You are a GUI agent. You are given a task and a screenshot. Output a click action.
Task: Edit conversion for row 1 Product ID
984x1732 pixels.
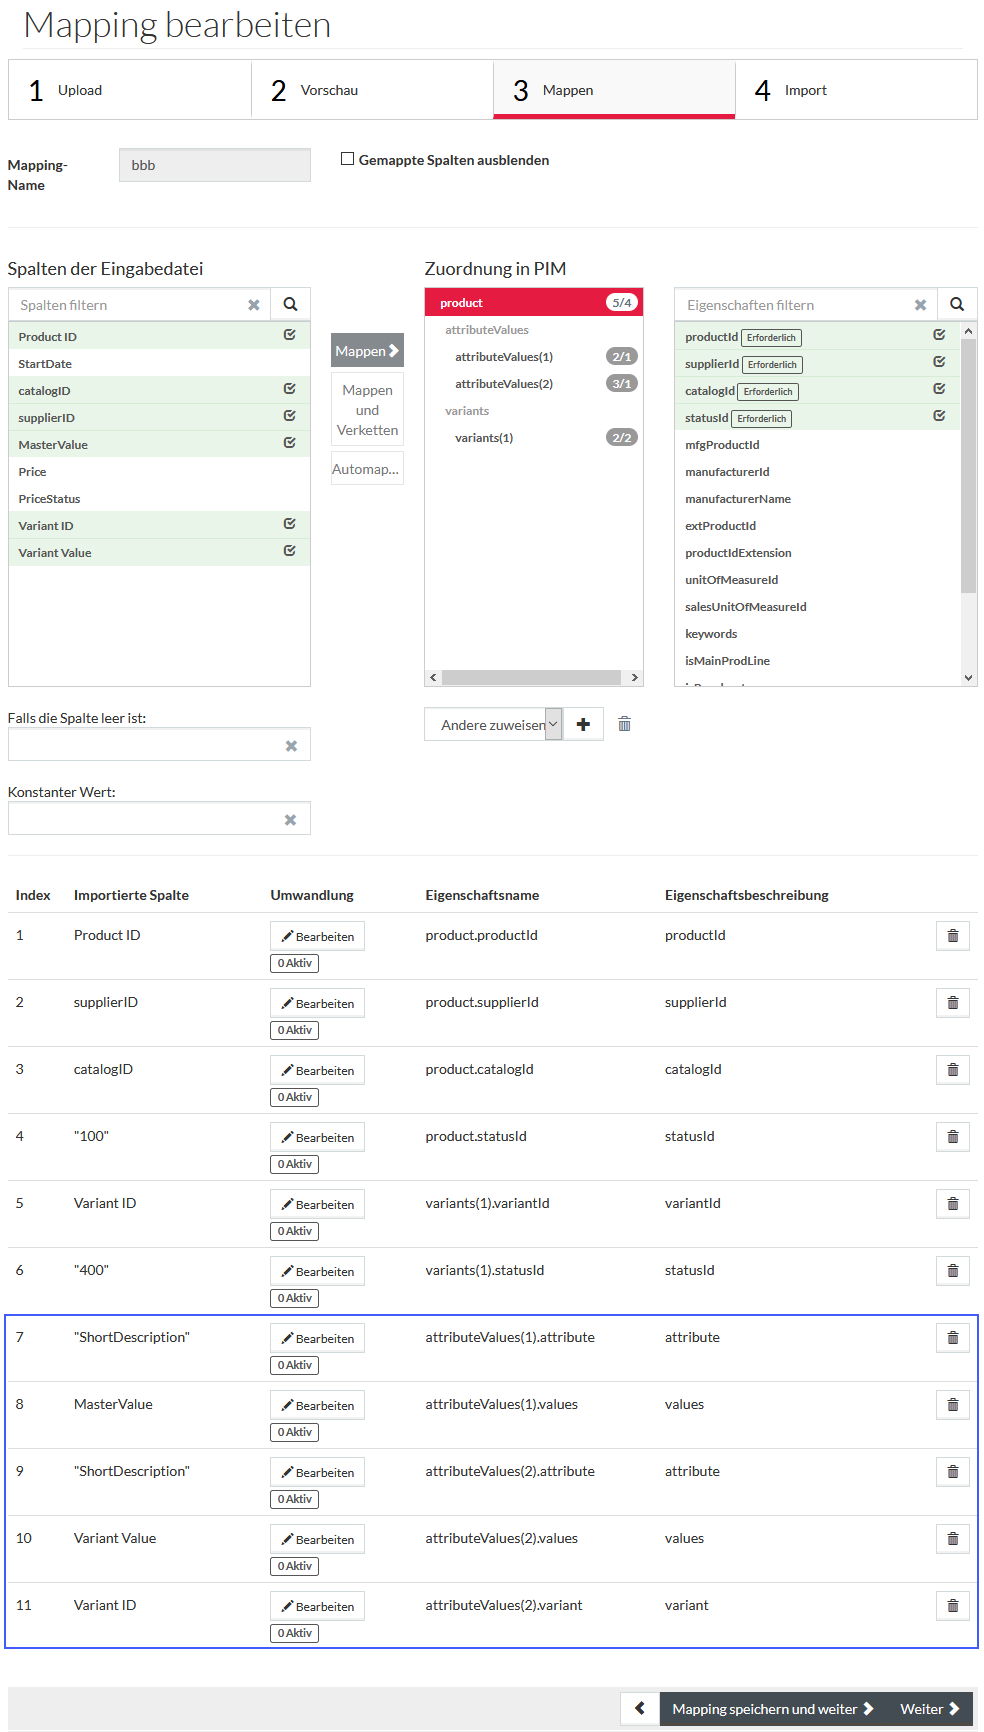317,936
